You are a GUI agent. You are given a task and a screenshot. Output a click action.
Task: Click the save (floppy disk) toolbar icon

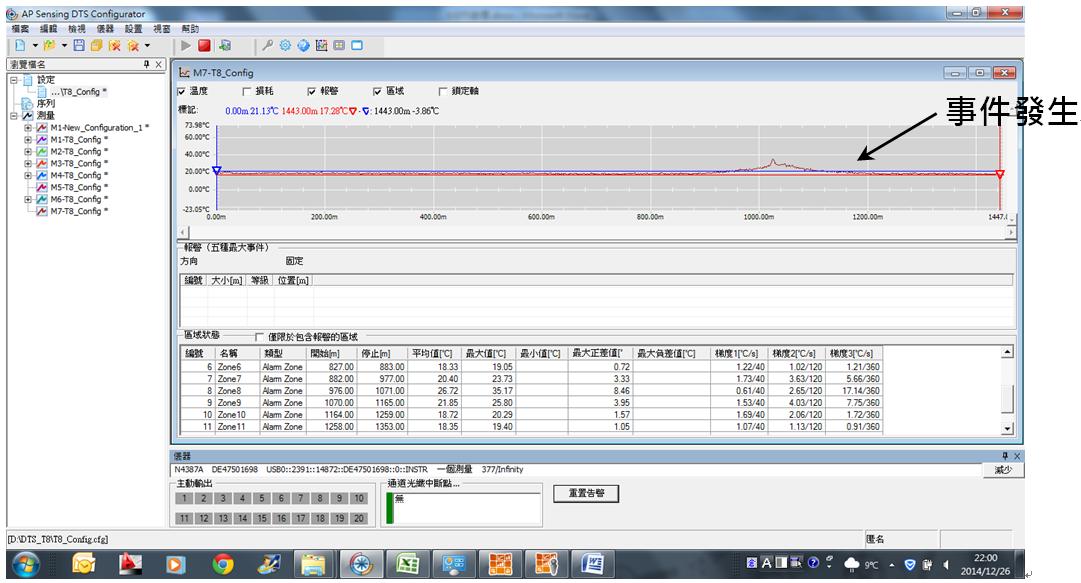[x=79, y=46]
